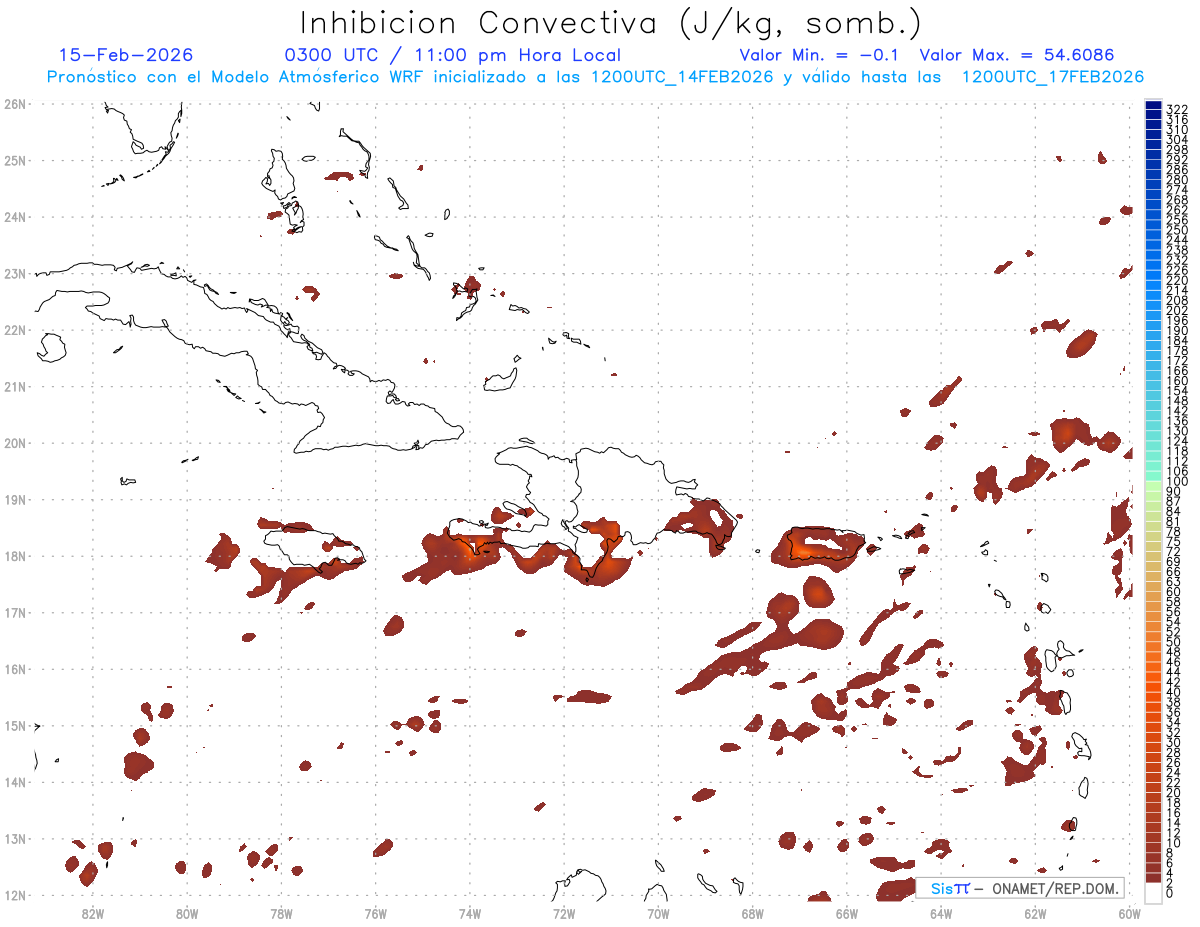Click the latitude label '18N'

[x=14, y=556]
